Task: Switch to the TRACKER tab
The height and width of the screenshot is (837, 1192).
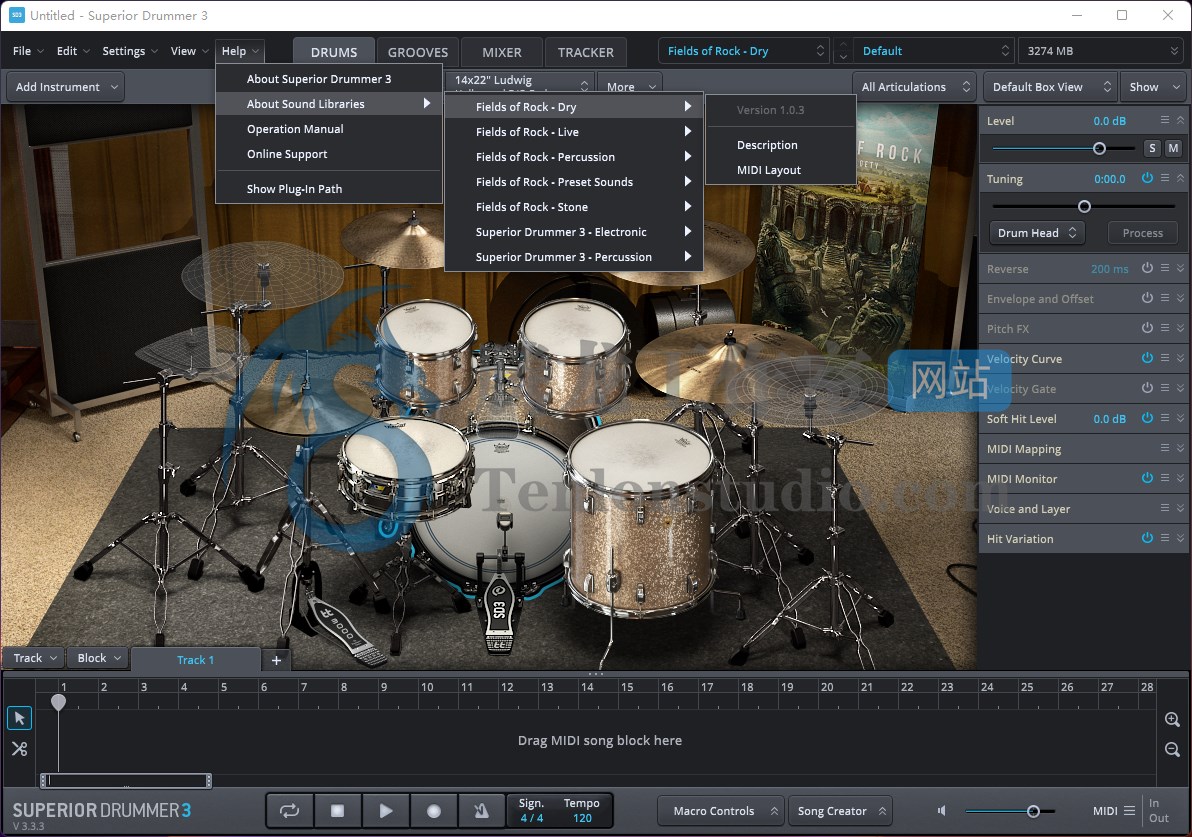Action: [x=585, y=52]
